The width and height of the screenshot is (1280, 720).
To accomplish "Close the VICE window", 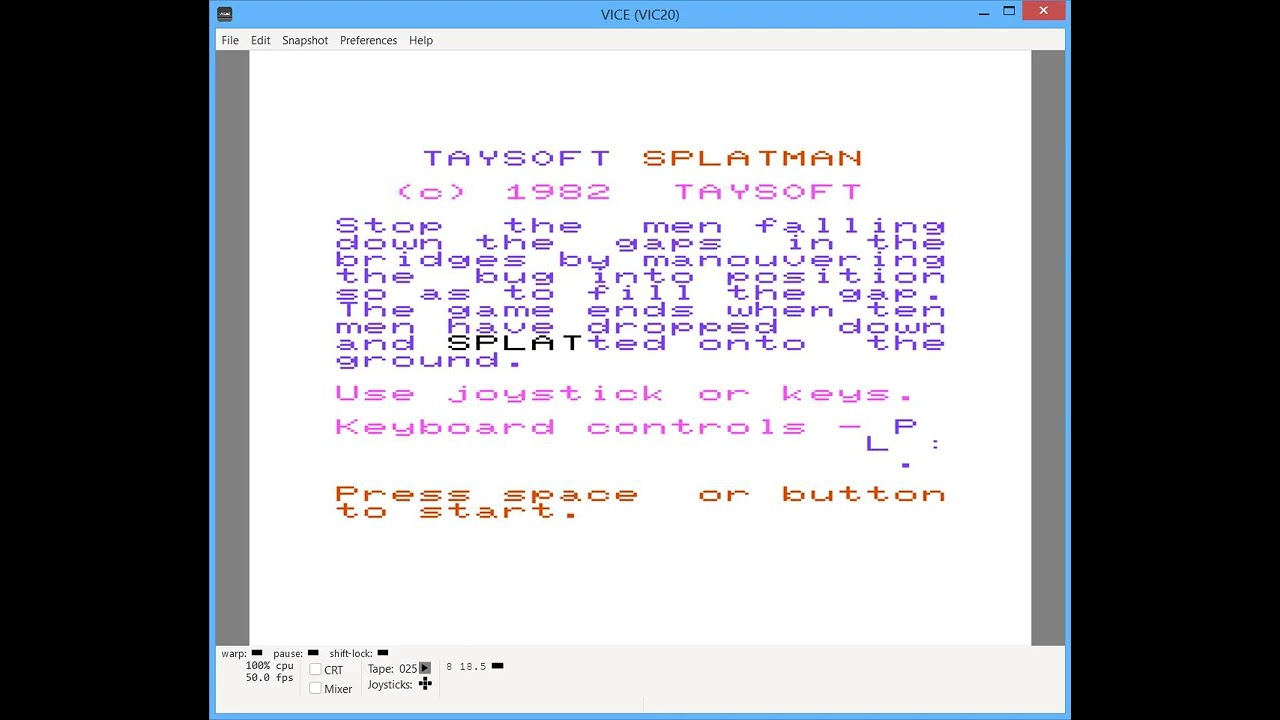I will click(x=1044, y=11).
